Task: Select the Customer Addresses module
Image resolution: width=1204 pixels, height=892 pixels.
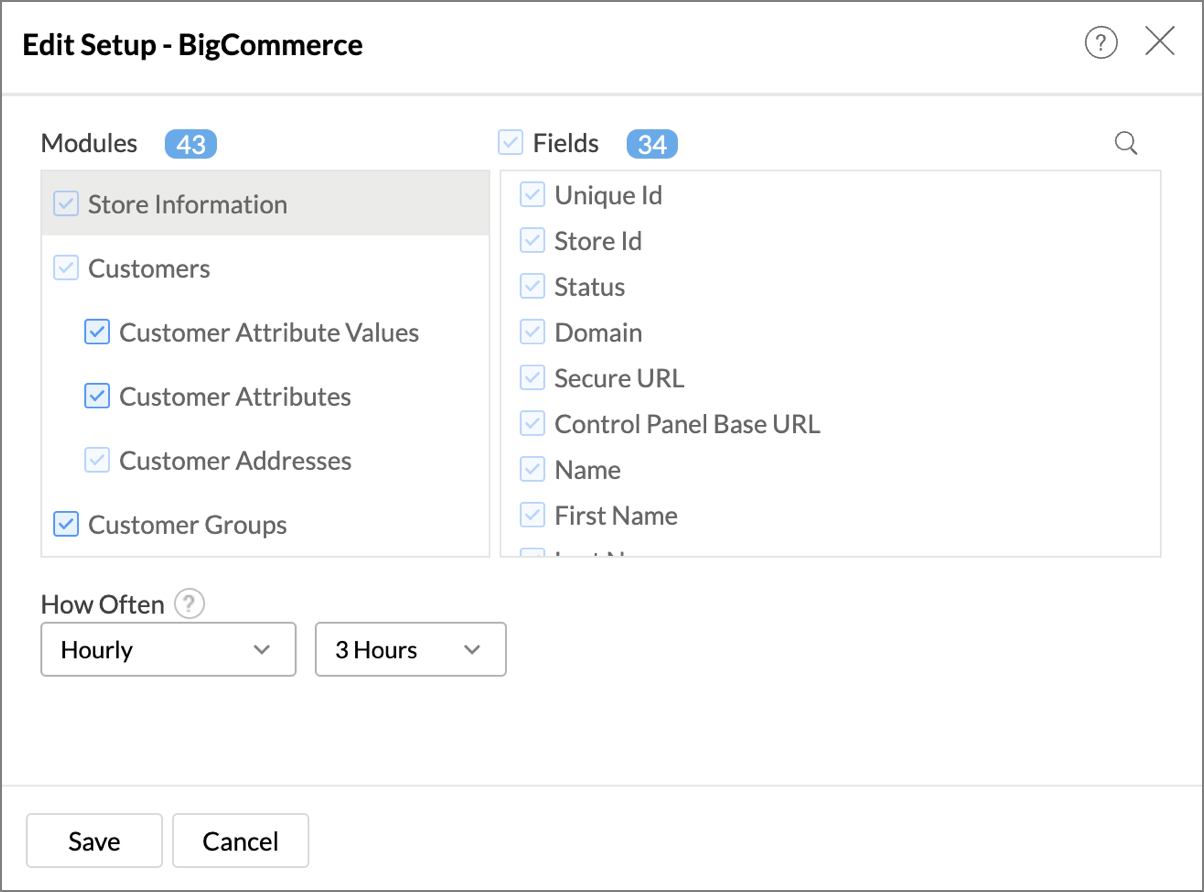Action: point(235,461)
